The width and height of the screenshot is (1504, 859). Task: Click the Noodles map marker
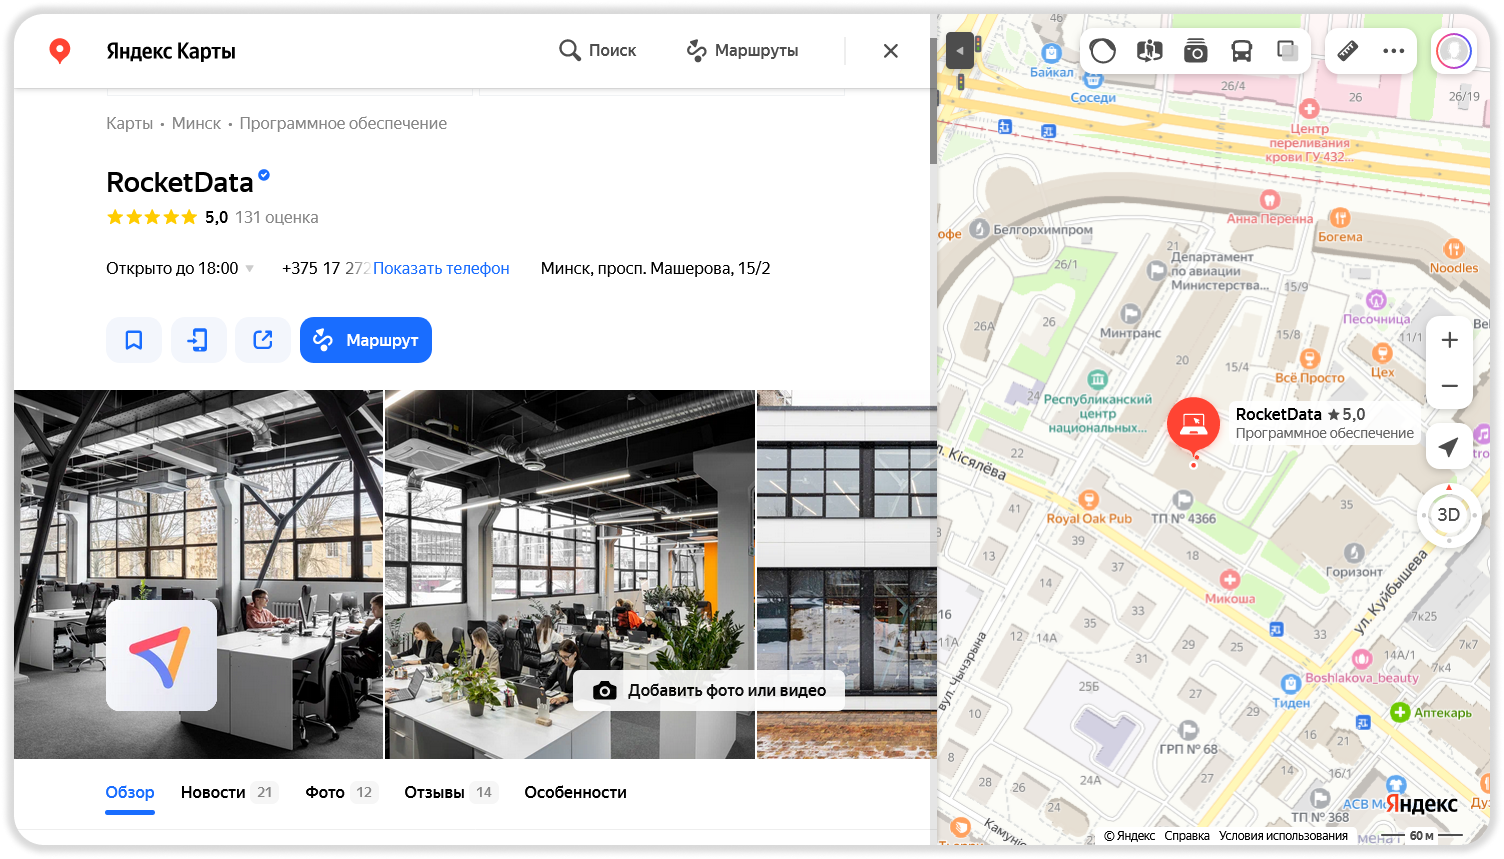click(1453, 249)
